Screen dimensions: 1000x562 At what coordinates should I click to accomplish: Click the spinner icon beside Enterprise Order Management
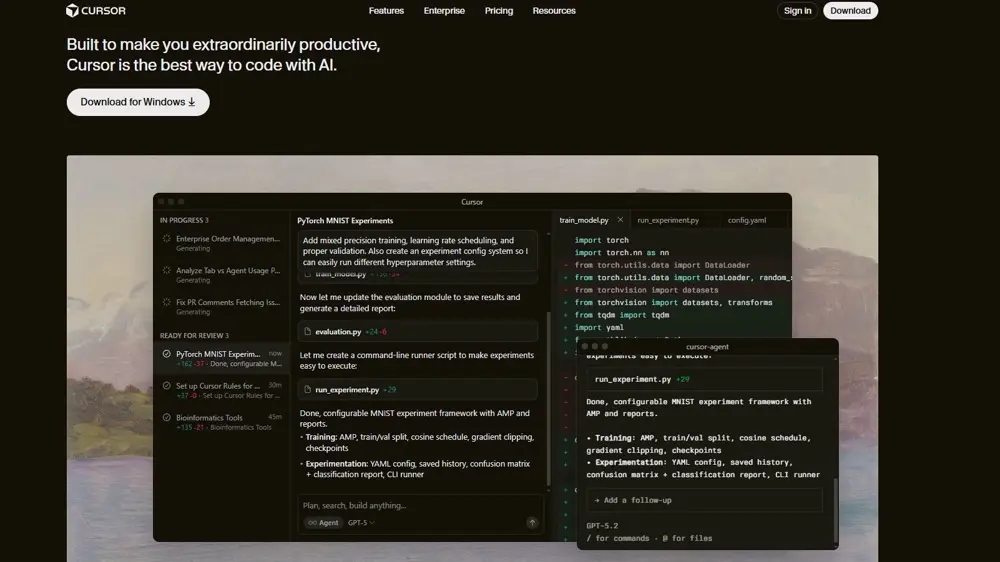click(x=167, y=239)
